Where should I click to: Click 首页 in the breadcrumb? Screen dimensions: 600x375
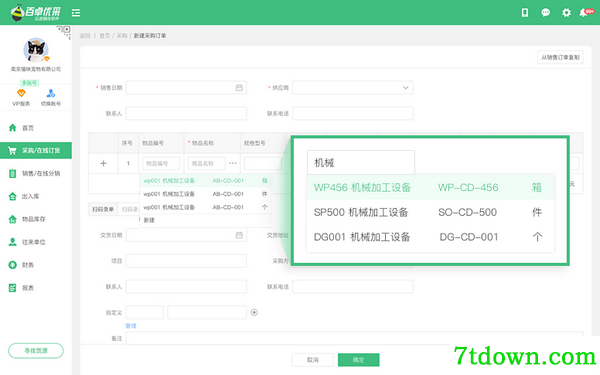click(x=104, y=36)
